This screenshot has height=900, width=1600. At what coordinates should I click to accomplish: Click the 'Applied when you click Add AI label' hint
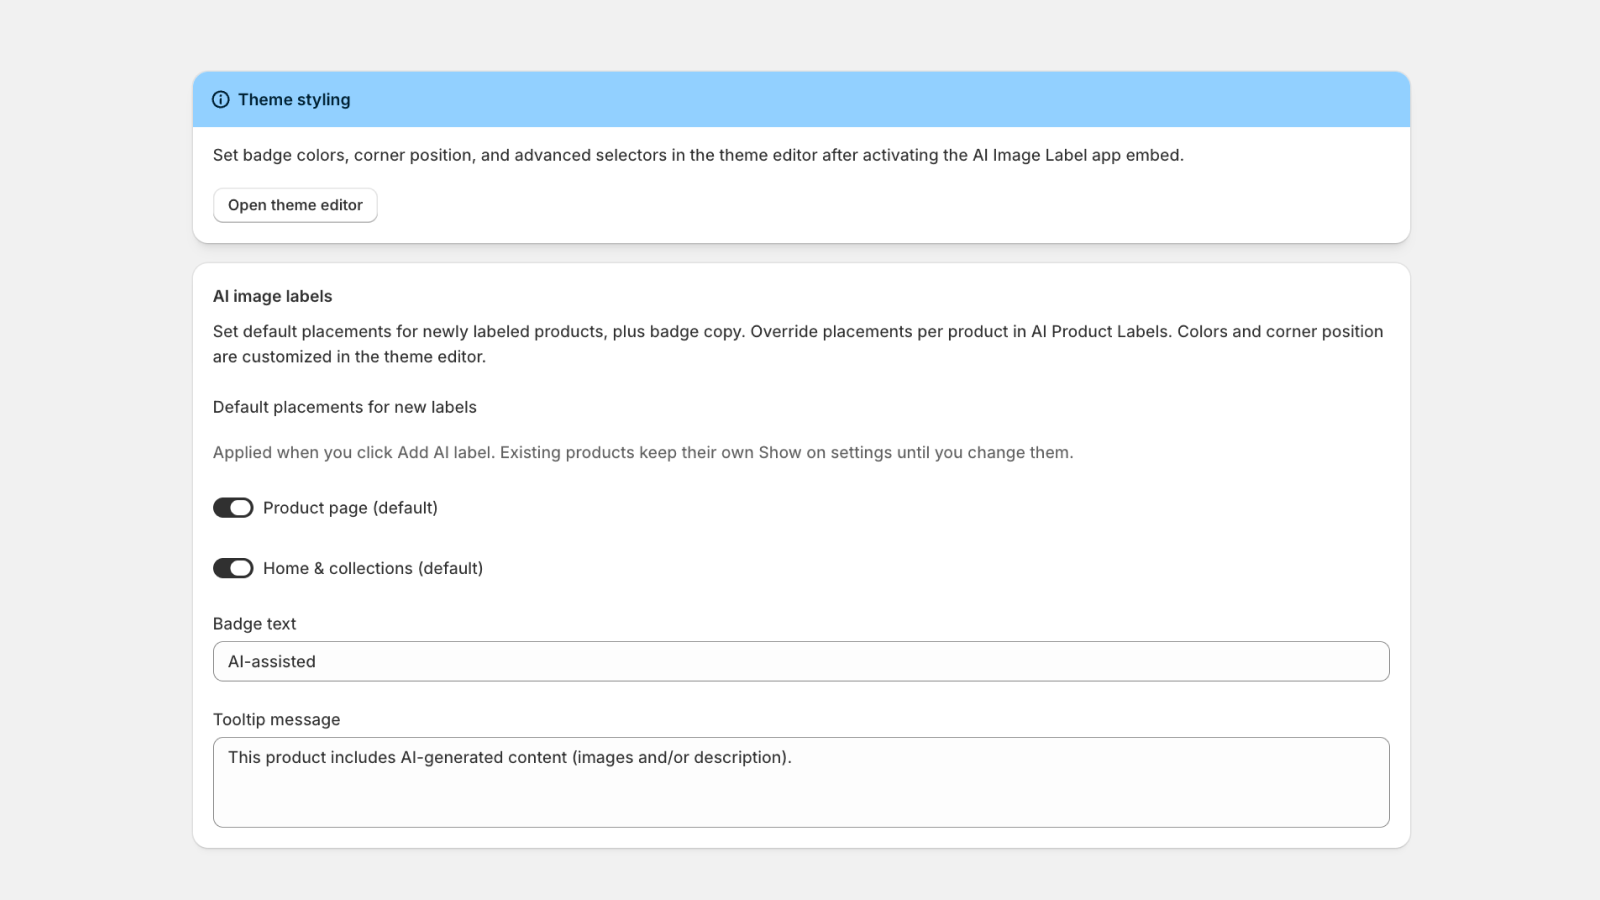pyautogui.click(x=643, y=452)
